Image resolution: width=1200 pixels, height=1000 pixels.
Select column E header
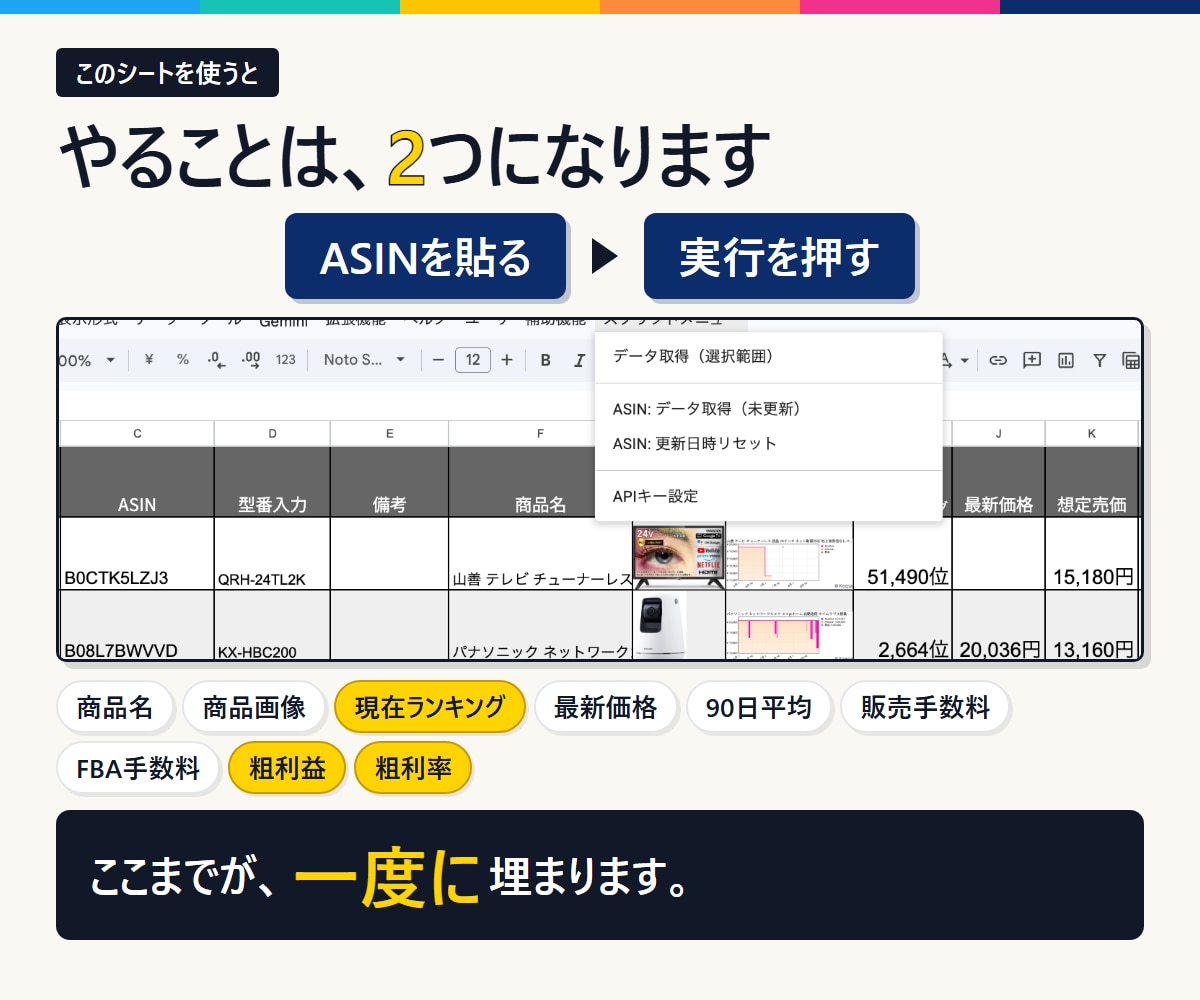(389, 433)
